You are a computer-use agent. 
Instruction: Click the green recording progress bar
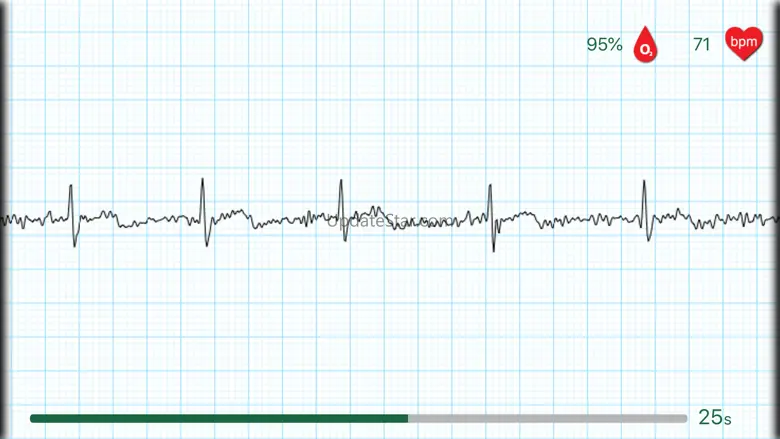tap(358, 419)
